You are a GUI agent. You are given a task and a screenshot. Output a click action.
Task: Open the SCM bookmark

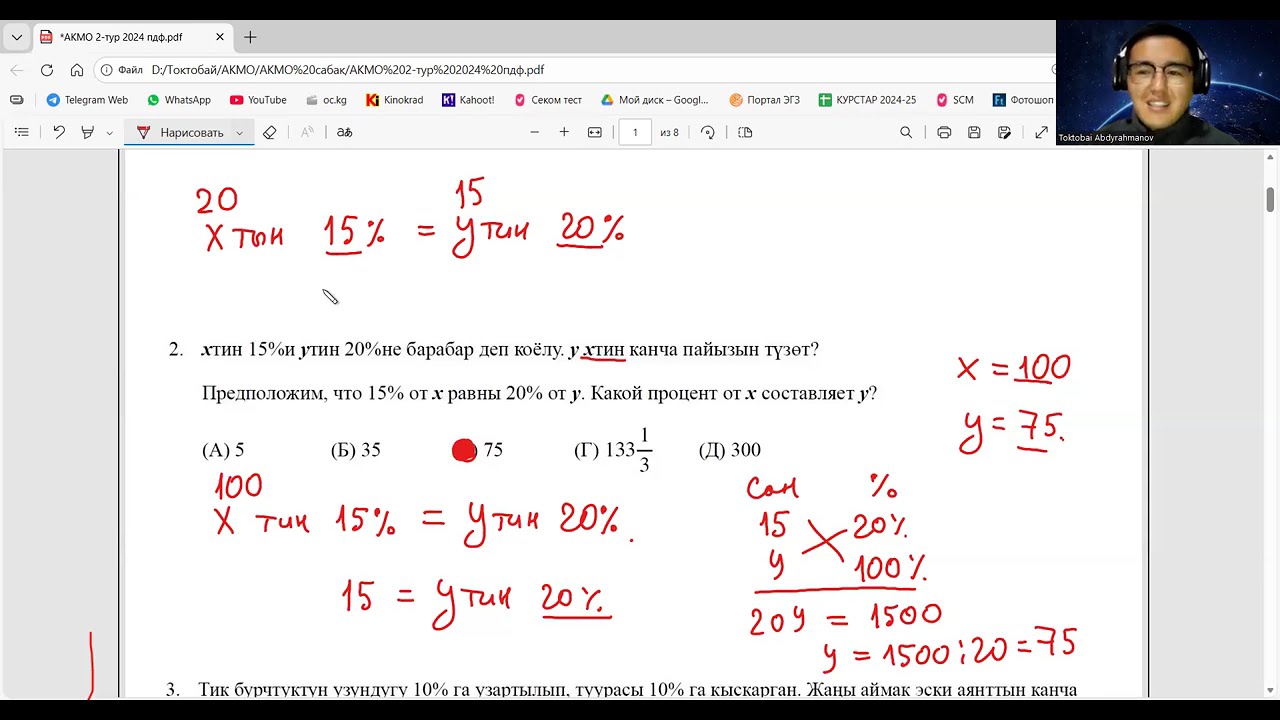955,100
